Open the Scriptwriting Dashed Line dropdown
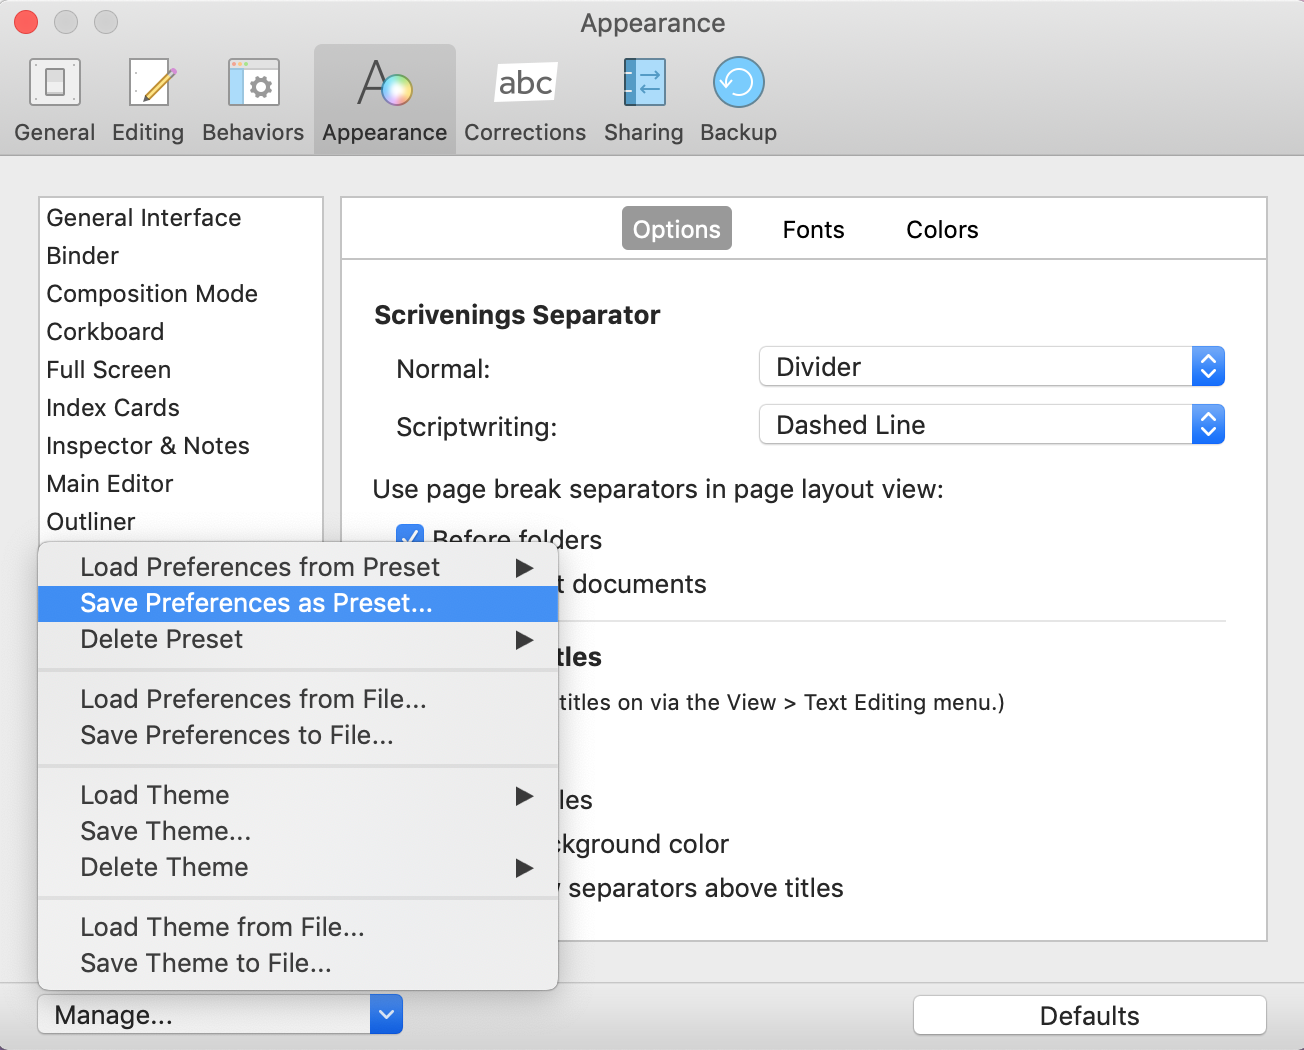The image size is (1304, 1050). [992, 425]
